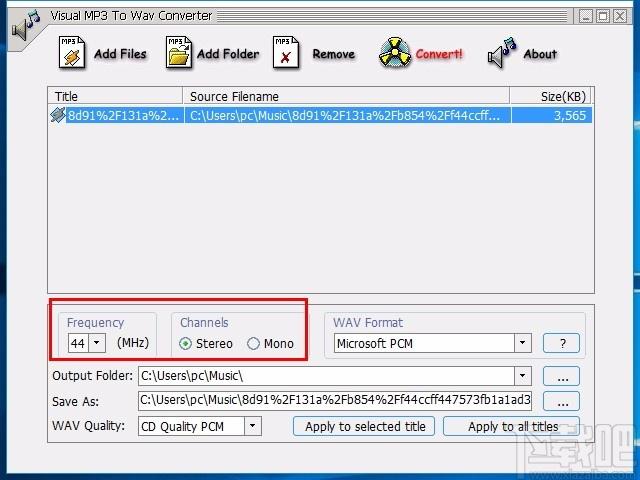Click the file icon beside the 8d91%2F131a title

(x=58, y=115)
